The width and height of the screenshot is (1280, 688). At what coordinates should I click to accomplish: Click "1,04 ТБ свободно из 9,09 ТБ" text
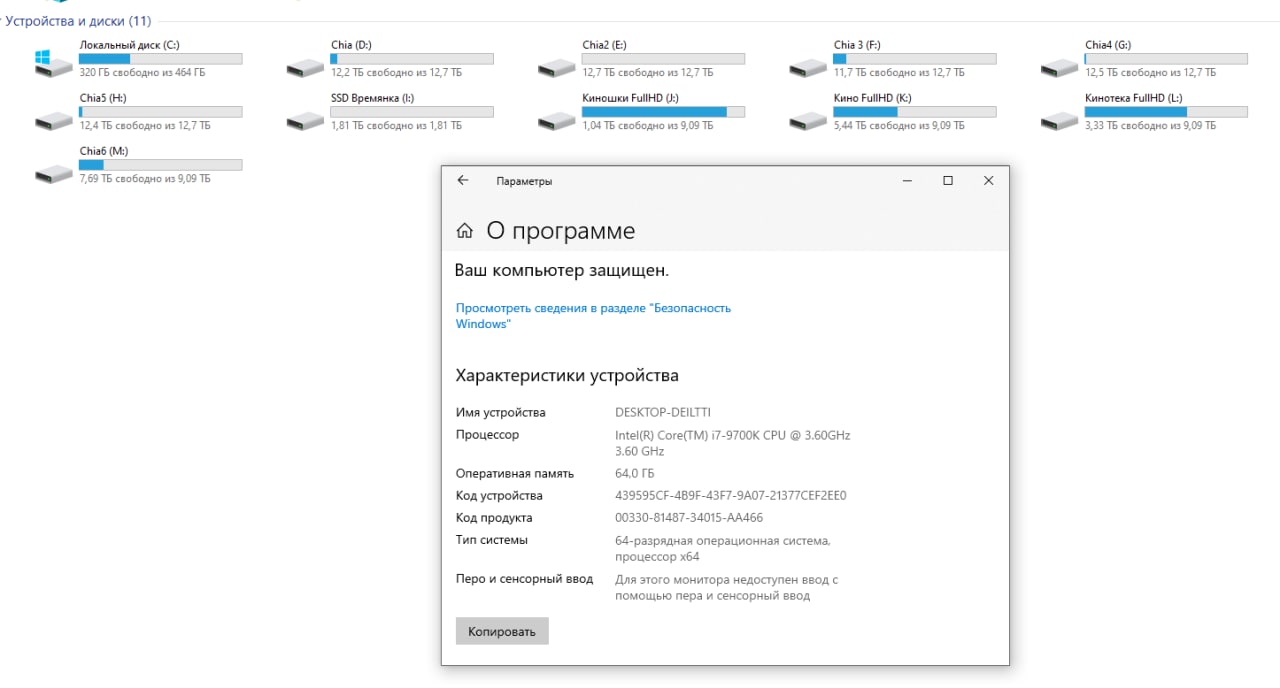point(648,126)
